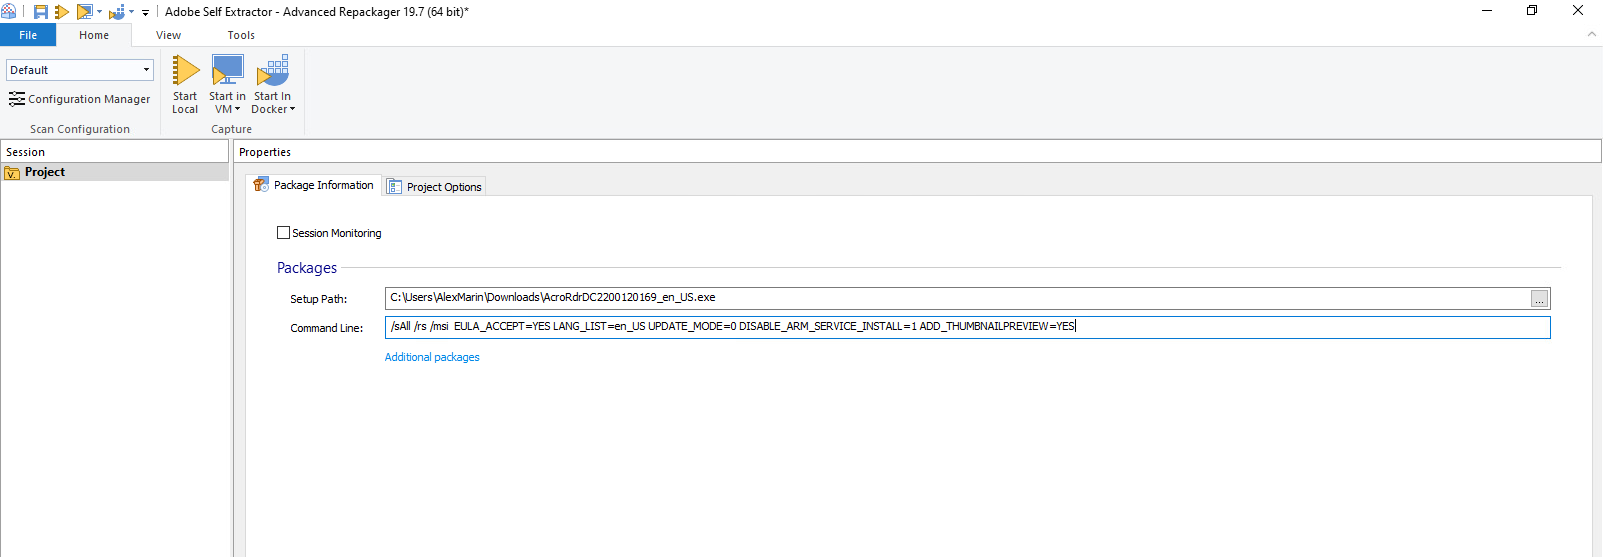The width and height of the screenshot is (1603, 557).
Task: Click inside the Command Line field
Action: (967, 327)
